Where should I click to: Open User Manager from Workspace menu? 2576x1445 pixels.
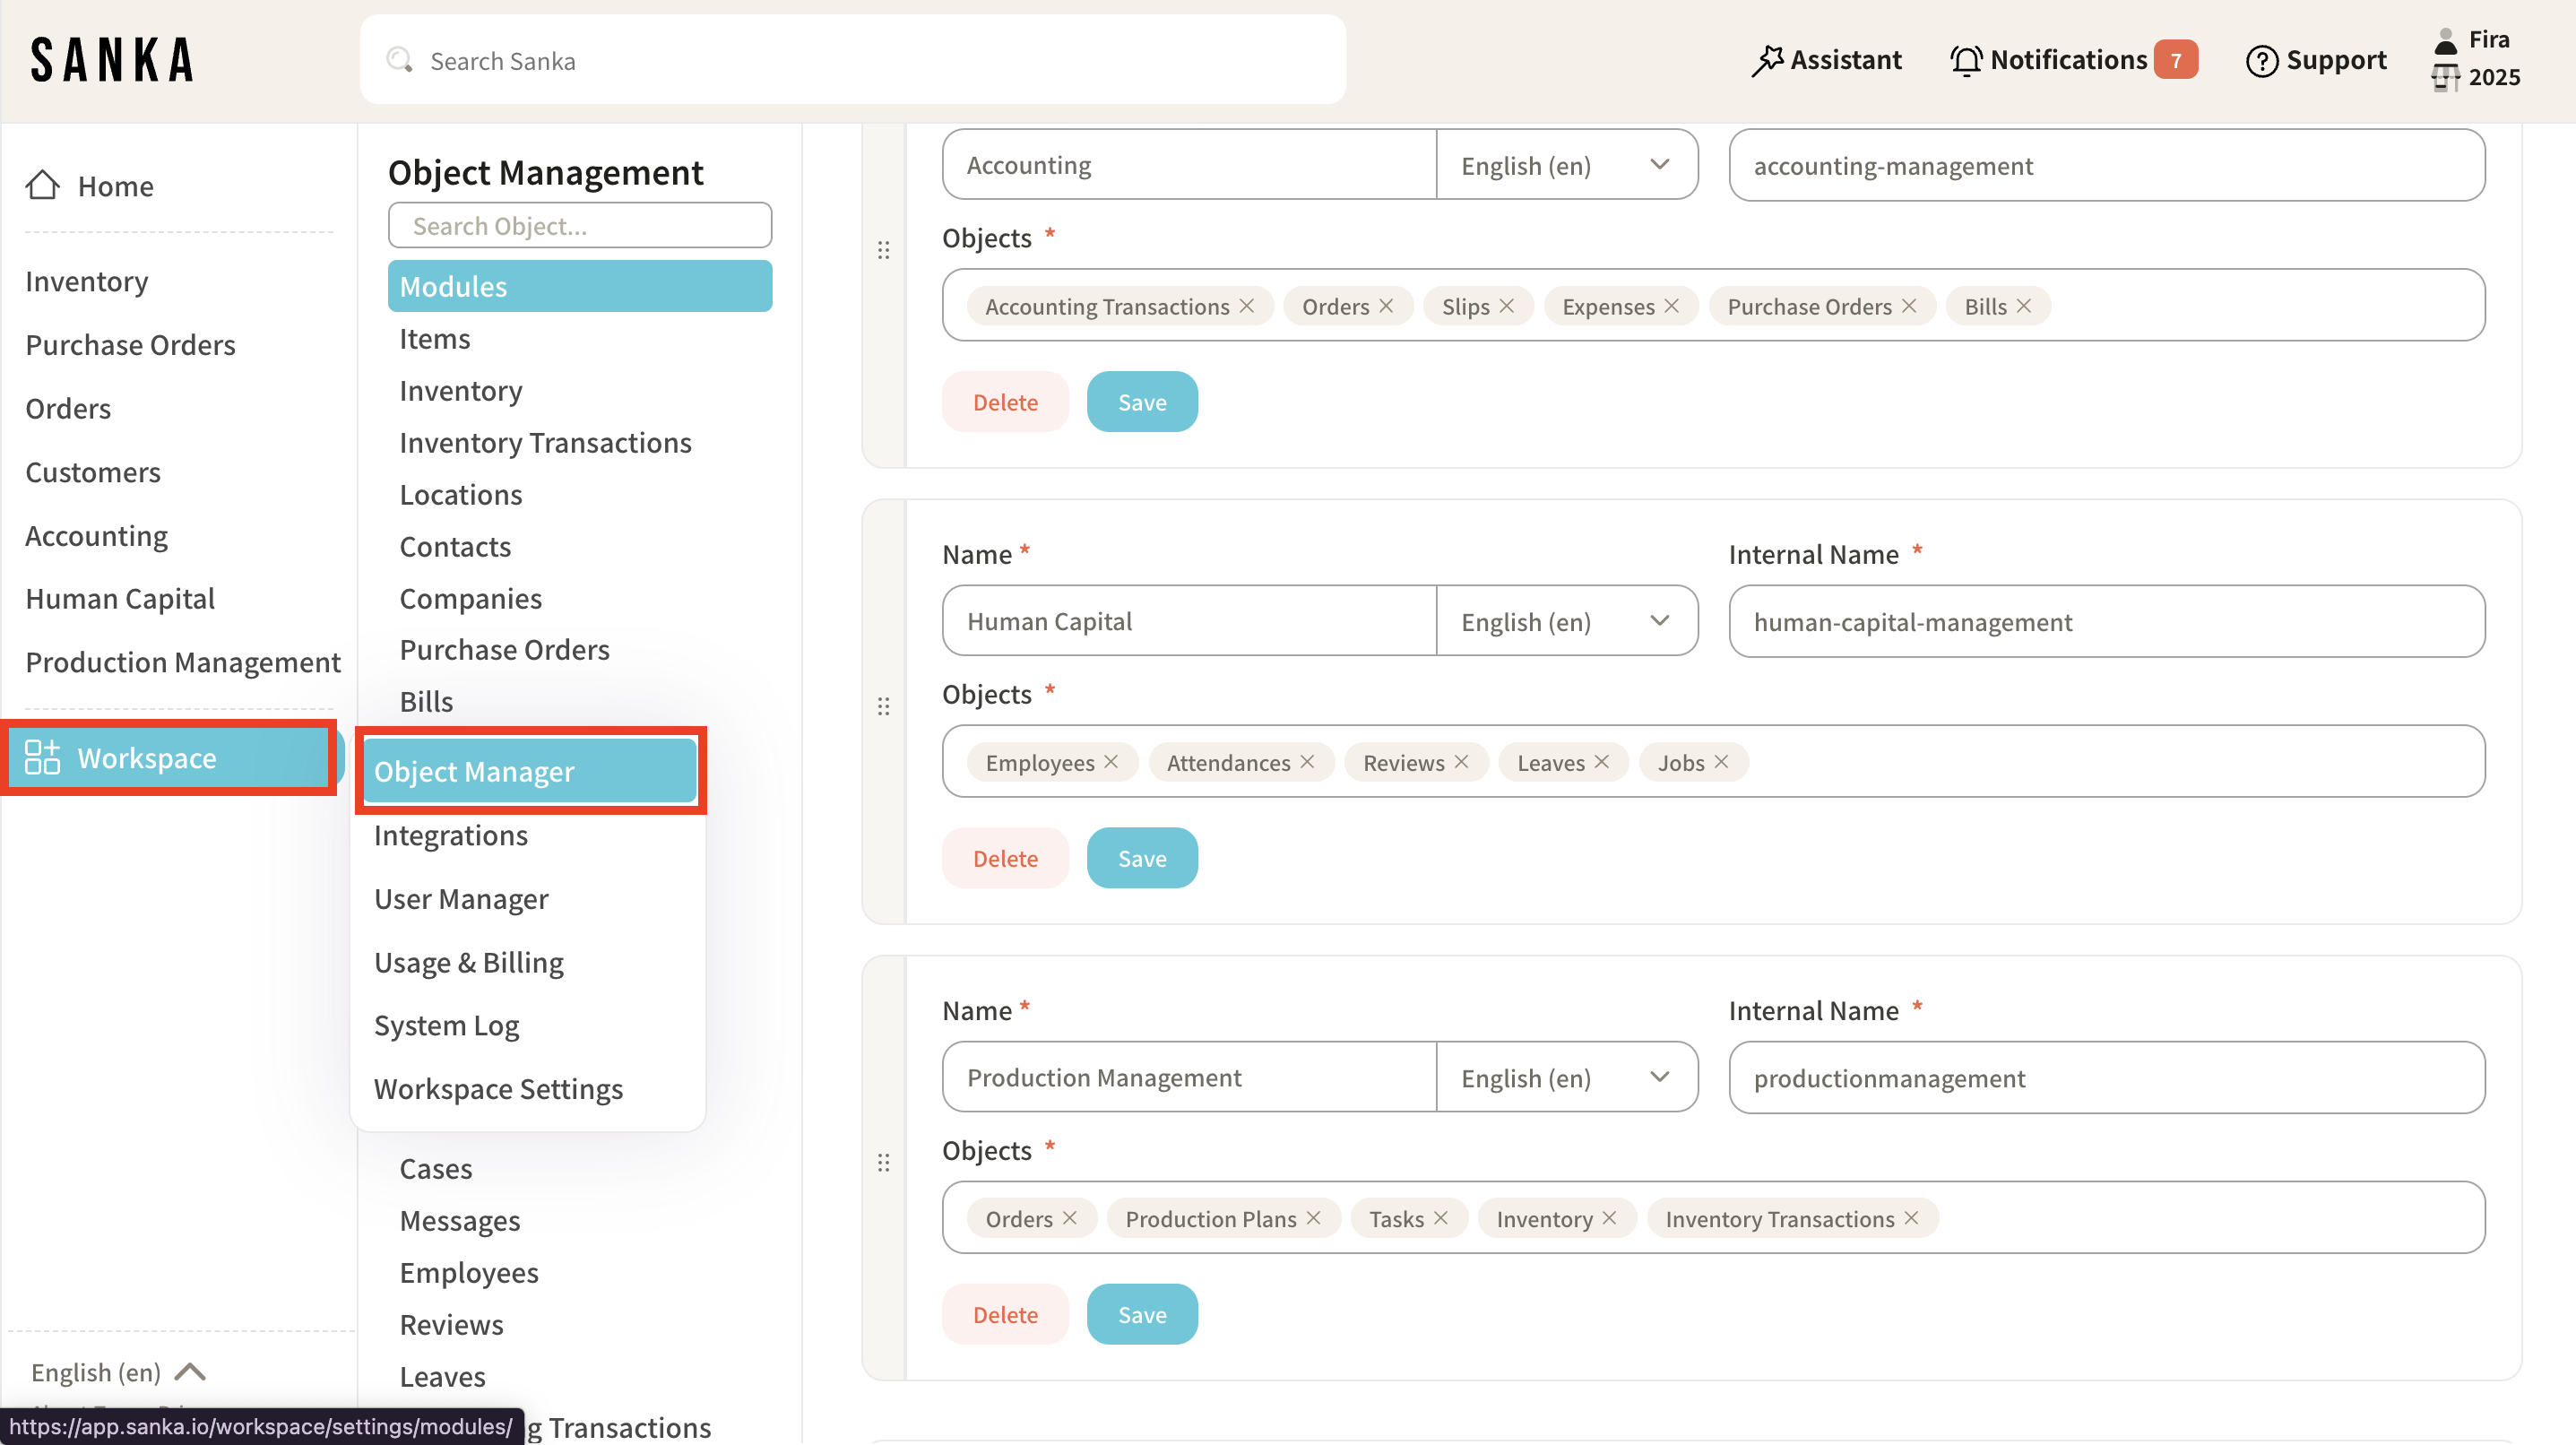click(461, 899)
